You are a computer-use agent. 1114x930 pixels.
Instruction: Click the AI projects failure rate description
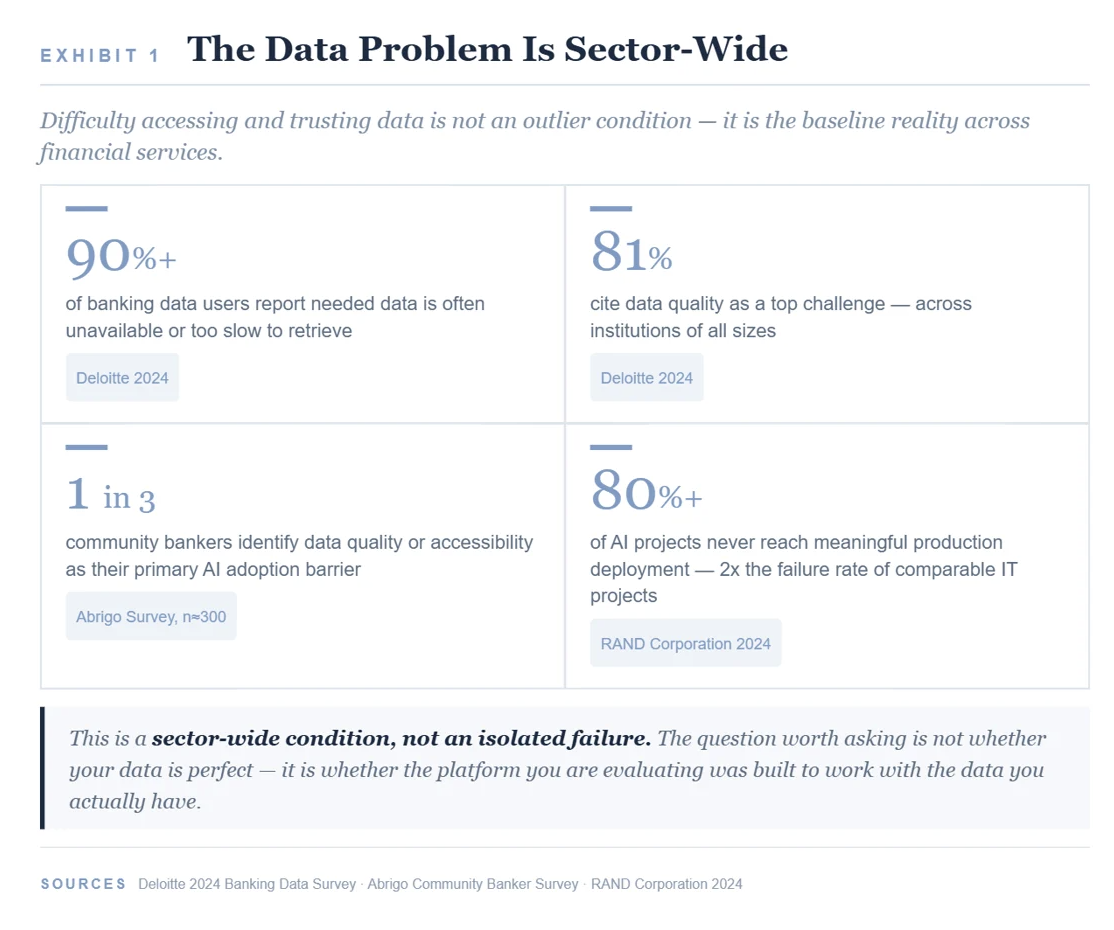pyautogui.click(x=804, y=568)
